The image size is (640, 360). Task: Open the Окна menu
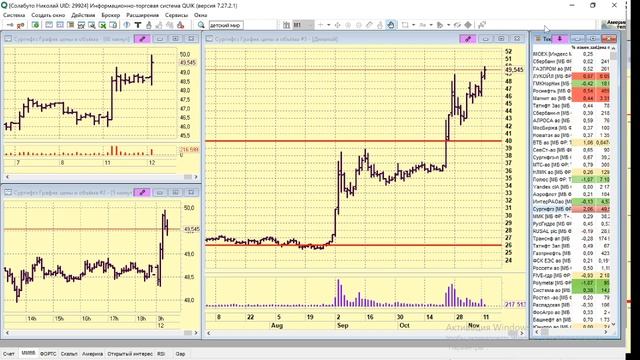200,15
